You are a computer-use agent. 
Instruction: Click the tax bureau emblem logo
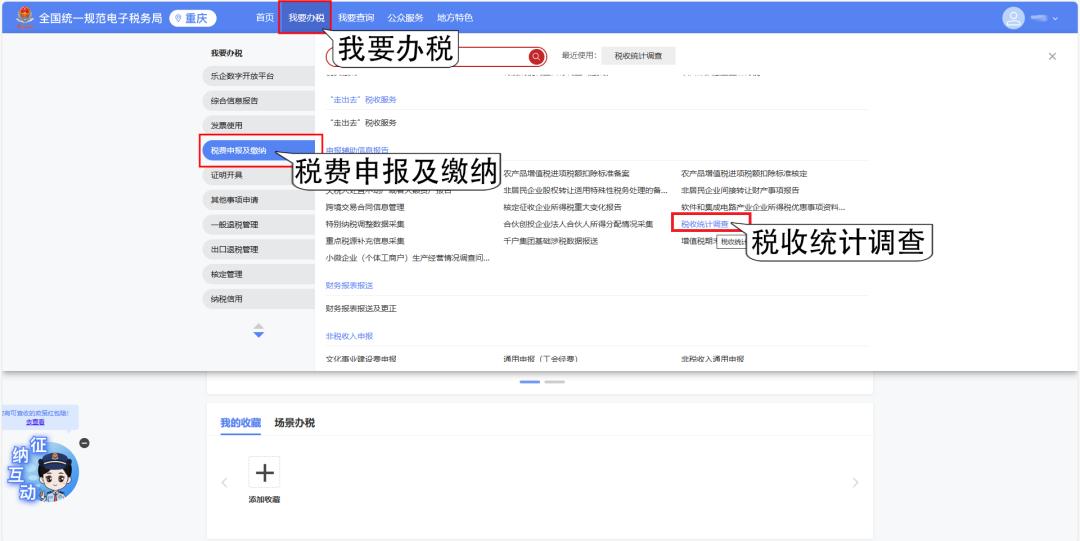(24, 17)
